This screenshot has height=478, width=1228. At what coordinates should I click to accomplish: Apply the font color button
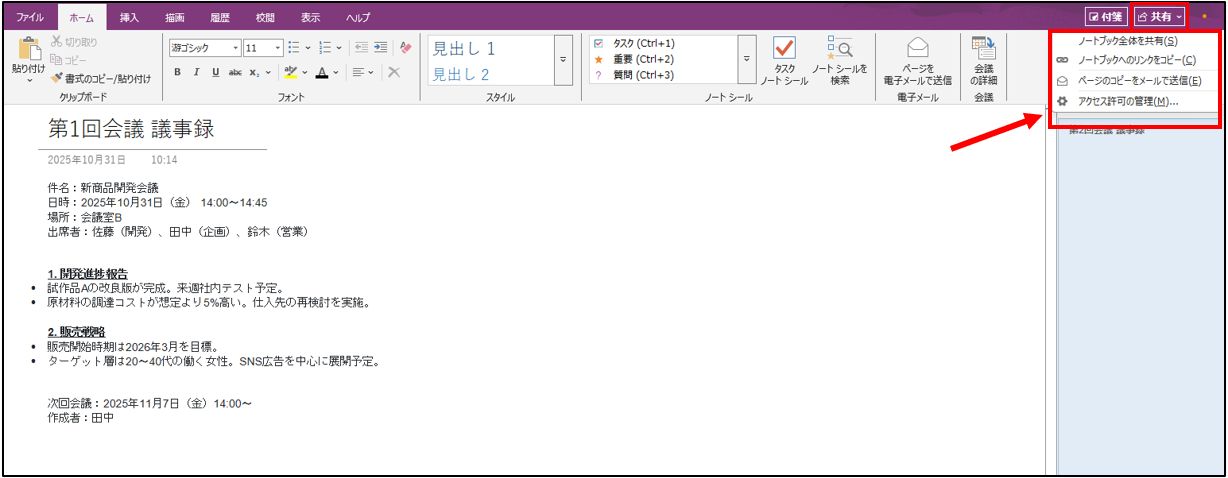321,72
